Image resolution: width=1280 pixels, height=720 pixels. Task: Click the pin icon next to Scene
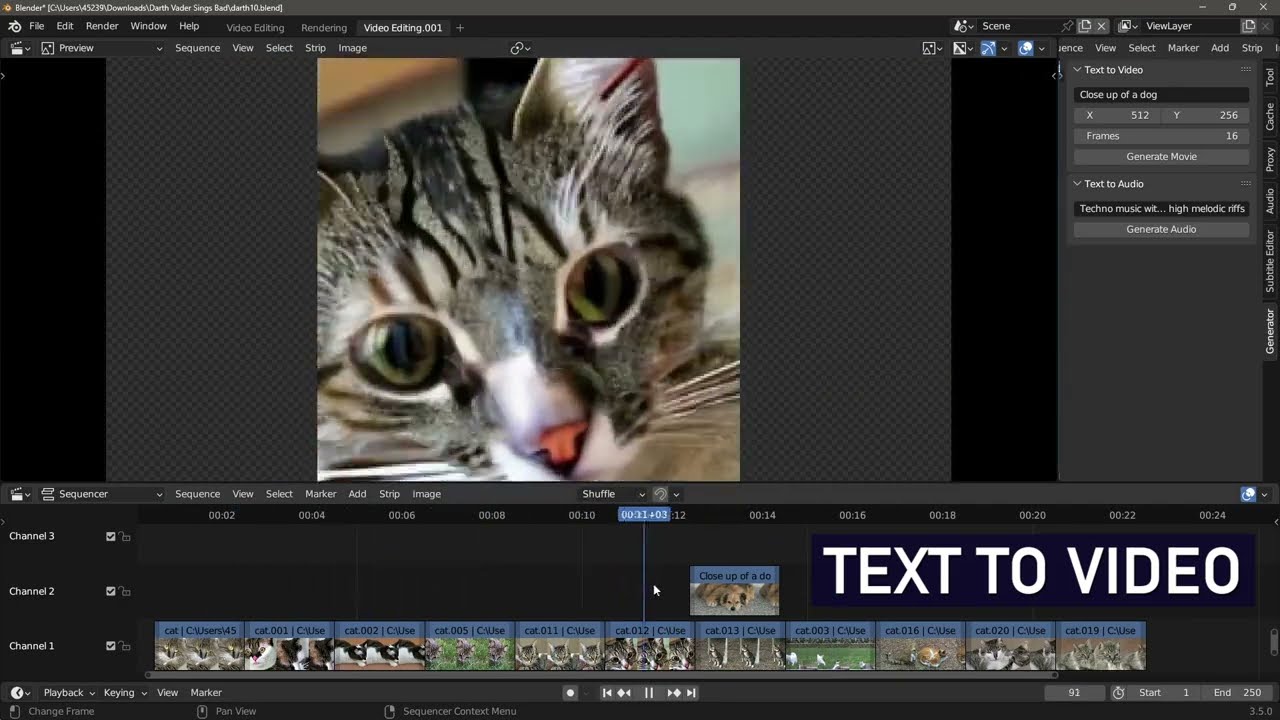(x=1069, y=25)
